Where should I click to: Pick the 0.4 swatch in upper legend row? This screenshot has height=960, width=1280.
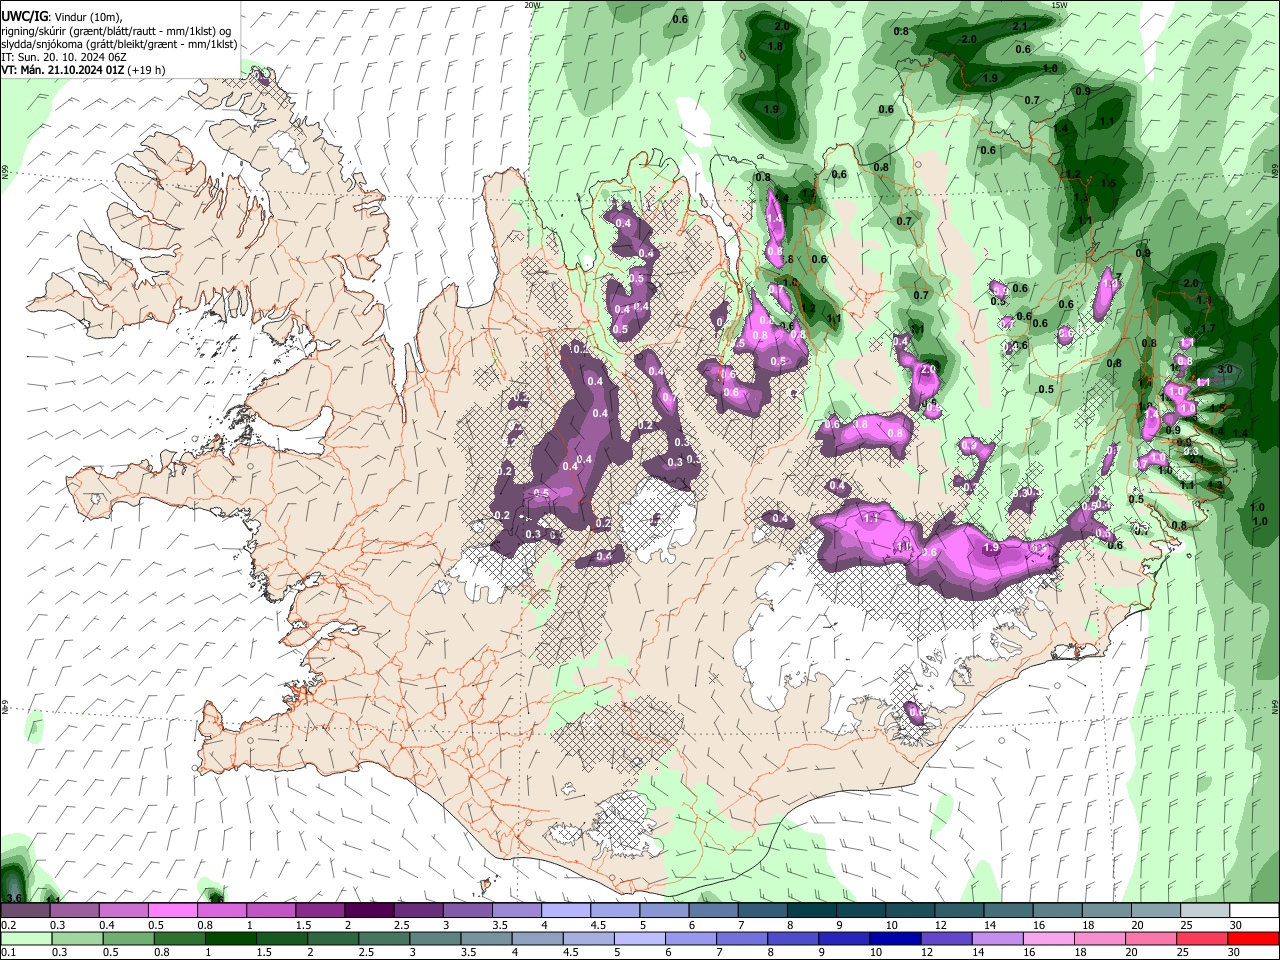123,911
